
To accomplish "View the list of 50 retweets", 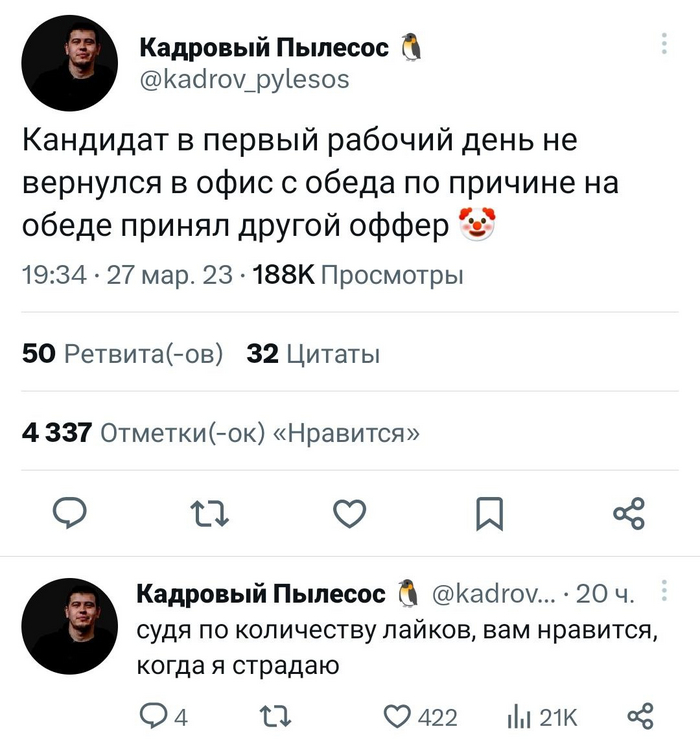I will (x=122, y=354).
